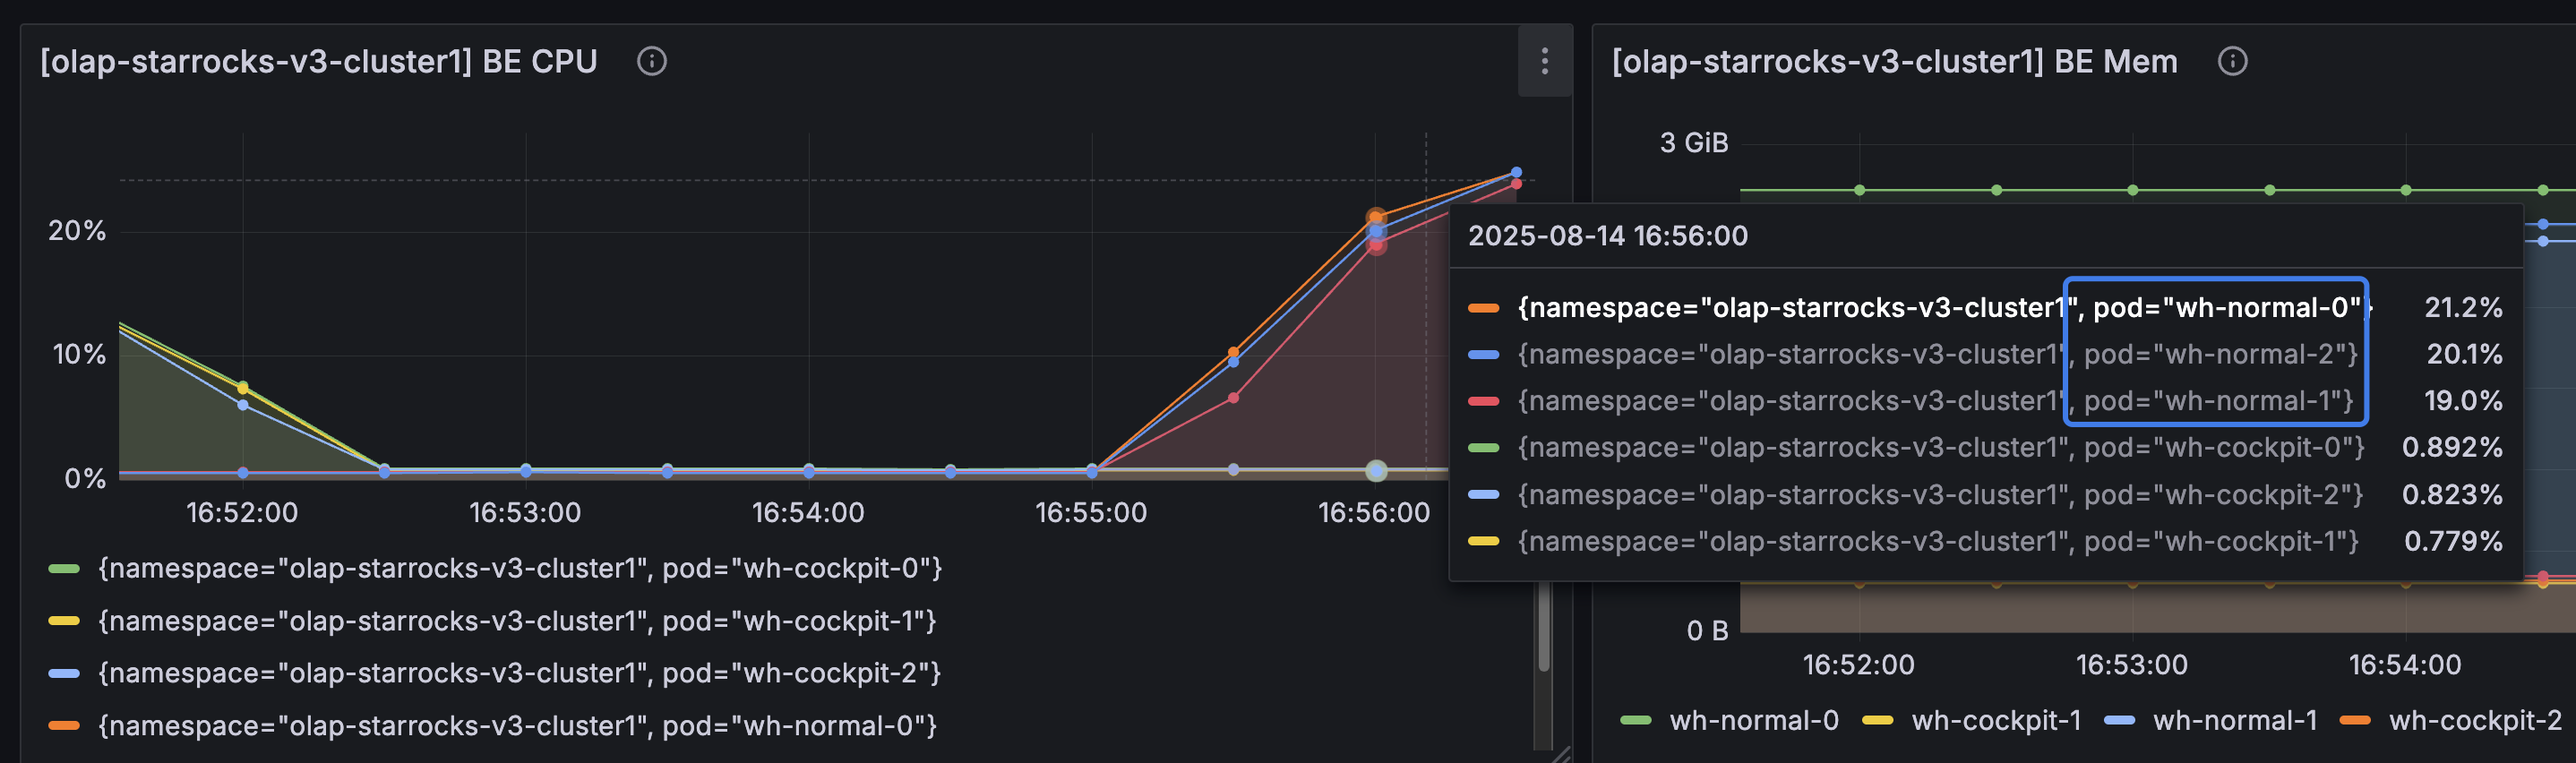Click green swatch of wh-cockpit-0 legend entry
The height and width of the screenshot is (763, 2576).
64,568
